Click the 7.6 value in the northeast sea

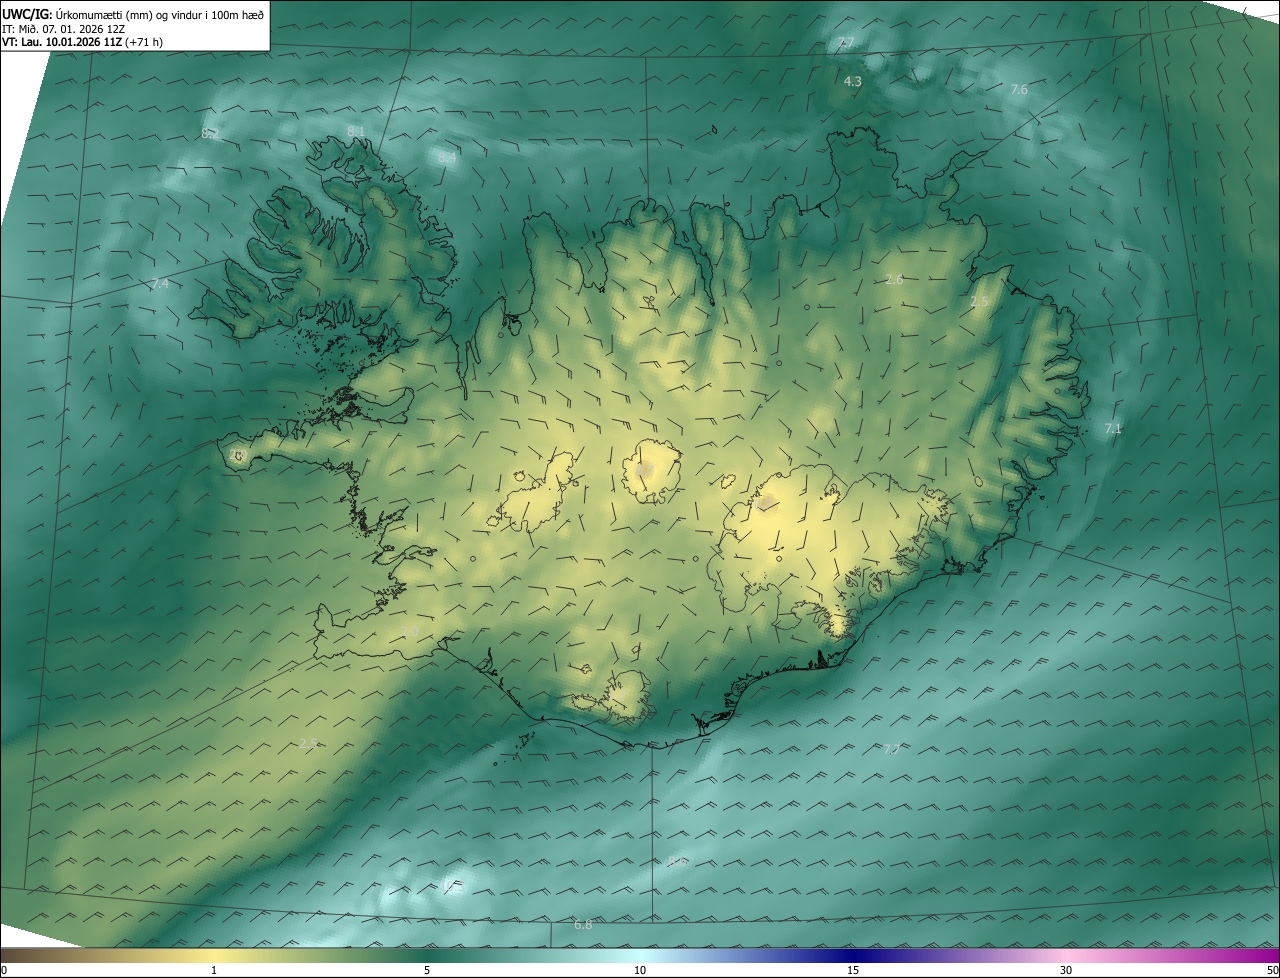(x=1019, y=90)
